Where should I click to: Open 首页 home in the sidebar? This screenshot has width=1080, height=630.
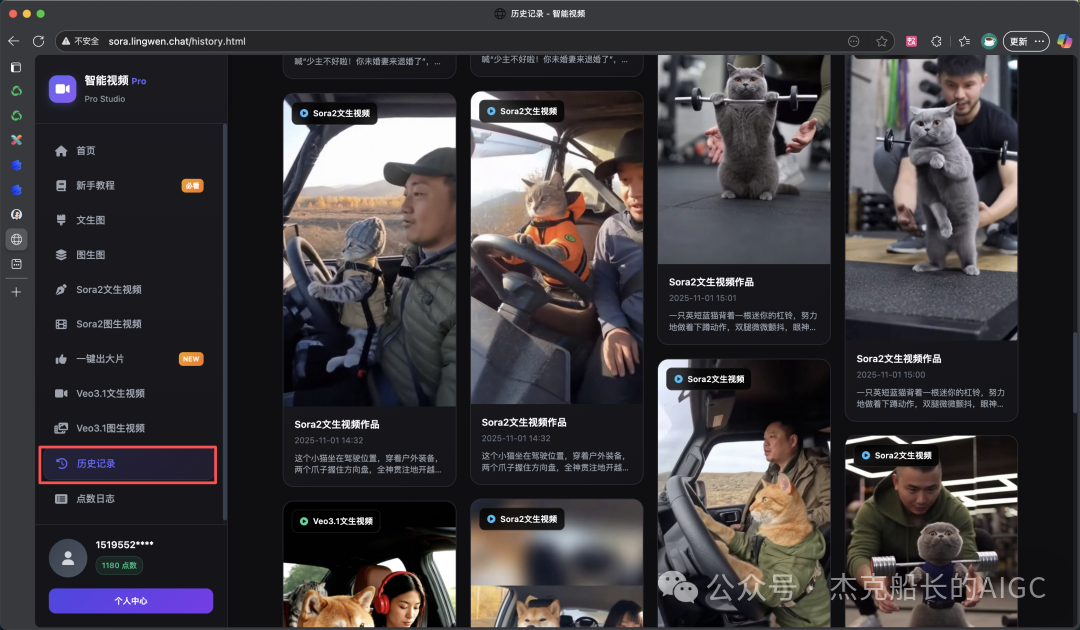[130, 151]
